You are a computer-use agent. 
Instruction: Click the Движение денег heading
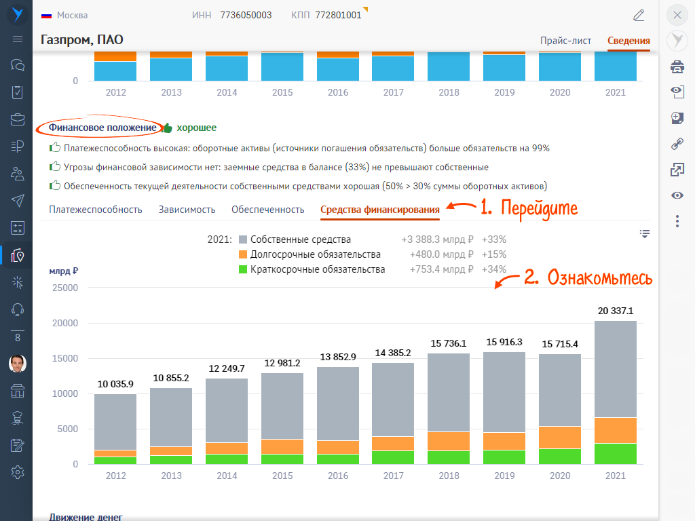(86, 517)
